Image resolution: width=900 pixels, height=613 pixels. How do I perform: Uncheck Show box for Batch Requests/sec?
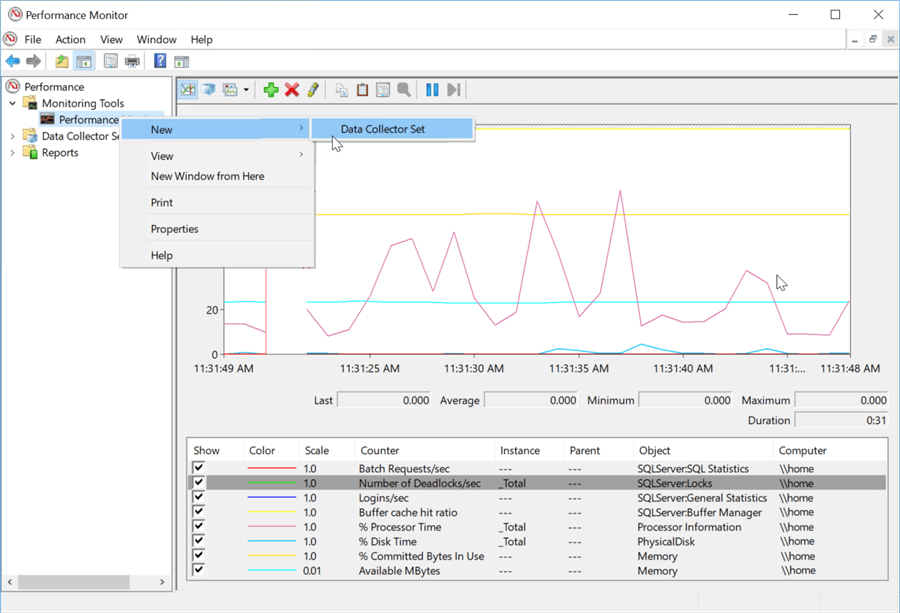(x=199, y=468)
